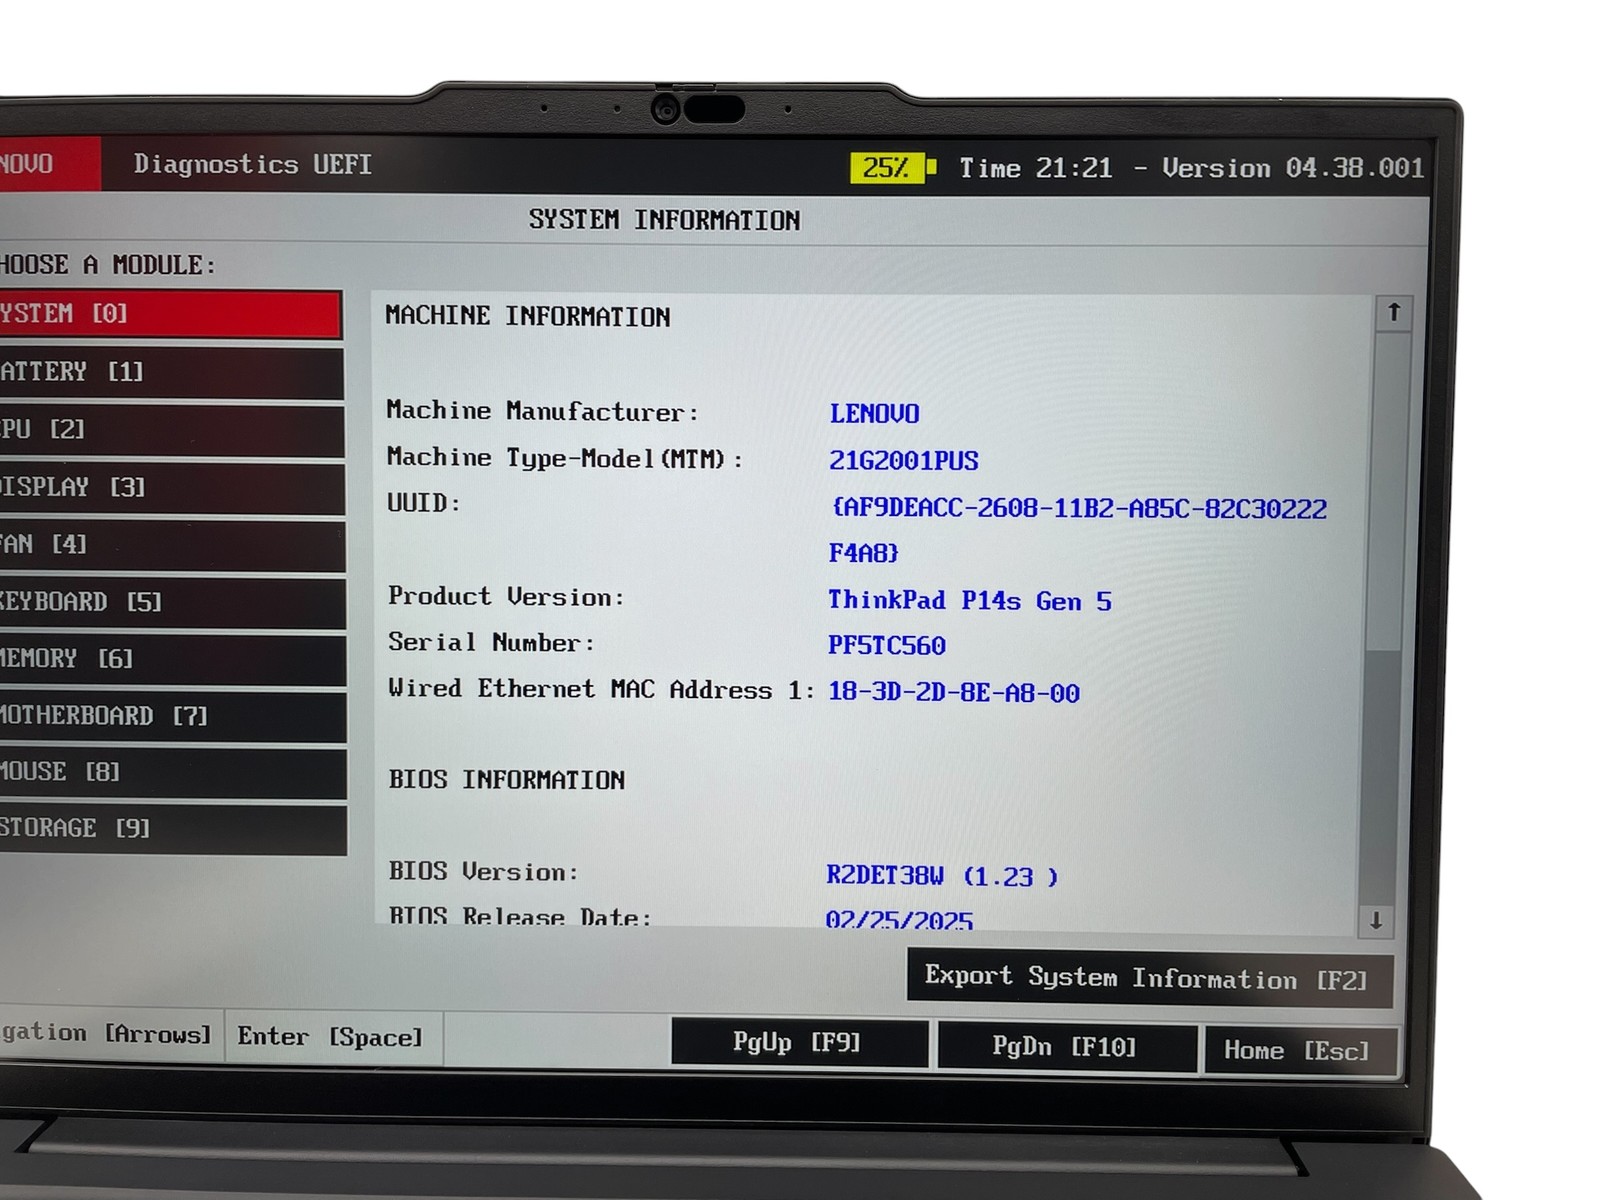Click the Machine Manufacturer label
Screen dimensions: 1600x1200
(542, 411)
